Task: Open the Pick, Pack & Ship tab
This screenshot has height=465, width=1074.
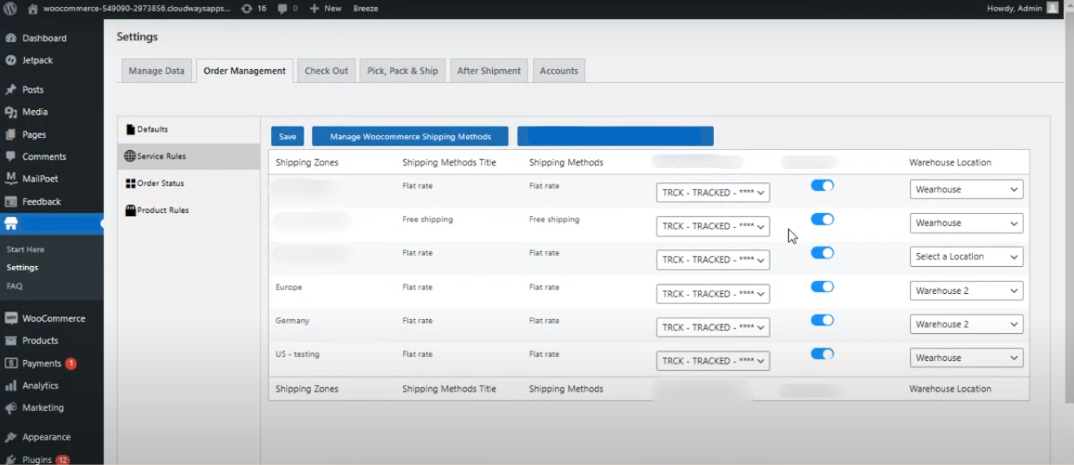Action: coord(402,71)
